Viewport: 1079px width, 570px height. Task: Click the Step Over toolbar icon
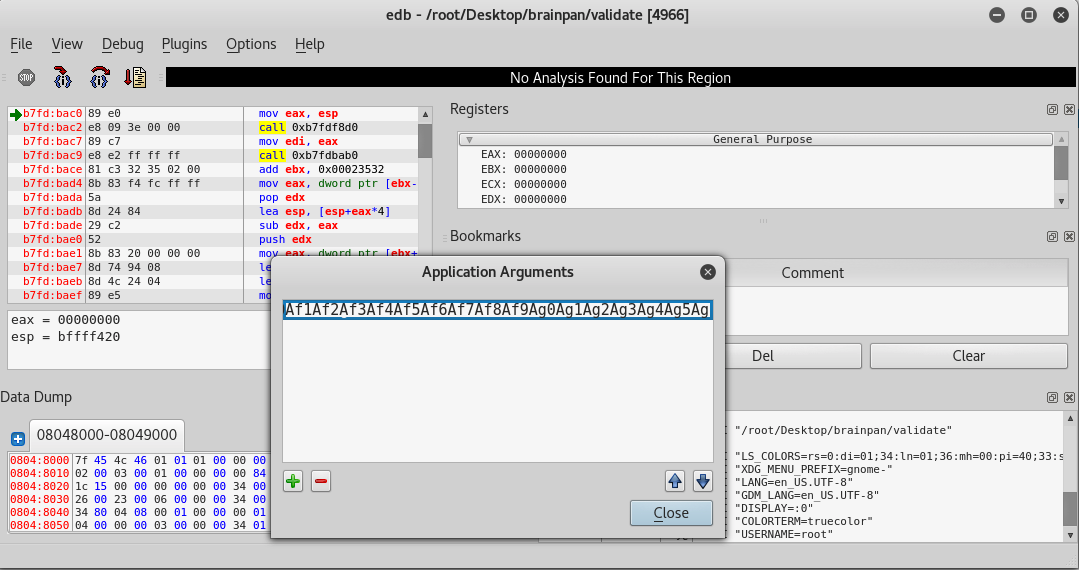click(x=100, y=78)
